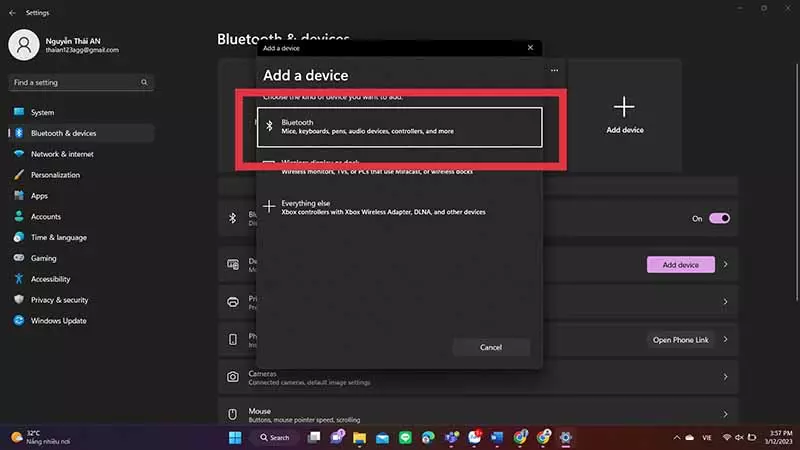The width and height of the screenshot is (800, 450).
Task: Select Bluetooth device type in dialog
Action: (399, 127)
